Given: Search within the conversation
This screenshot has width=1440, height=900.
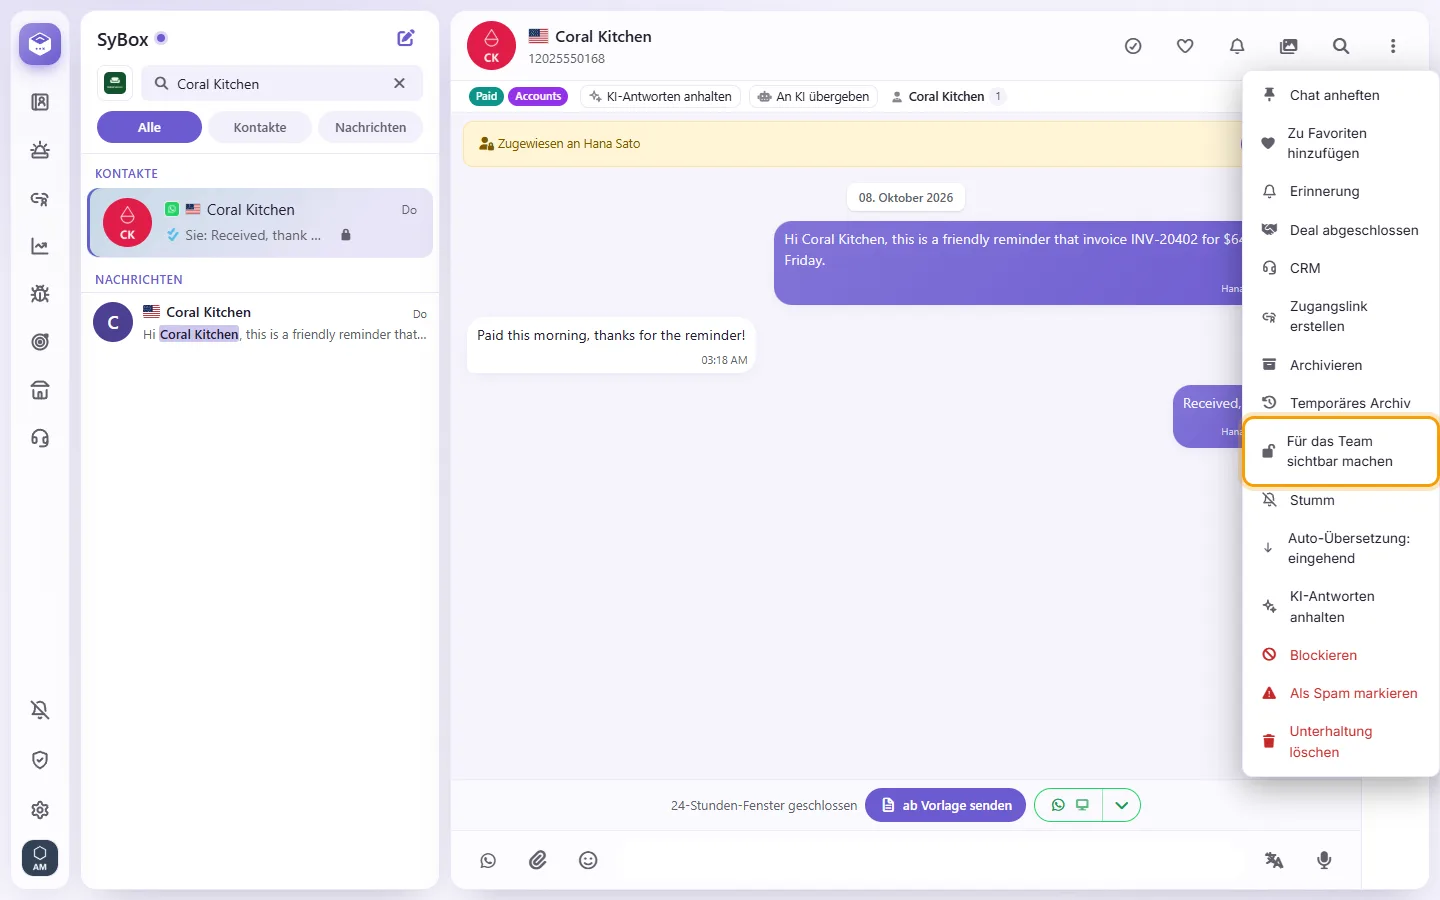Looking at the screenshot, I should point(1341,46).
